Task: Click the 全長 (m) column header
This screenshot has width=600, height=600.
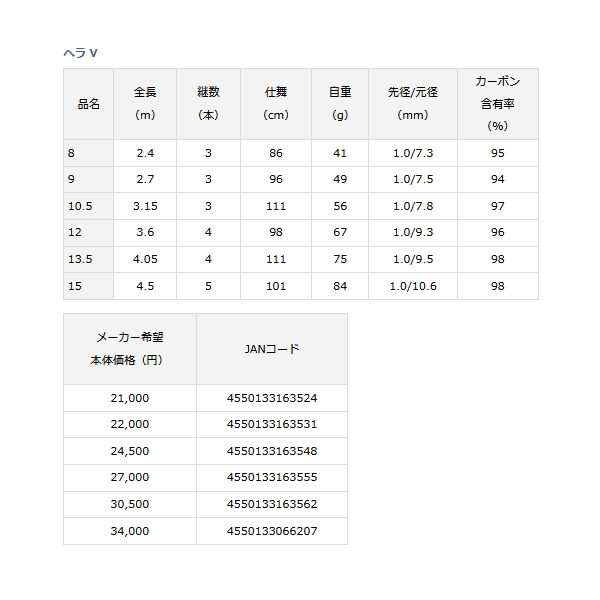Action: point(144,103)
